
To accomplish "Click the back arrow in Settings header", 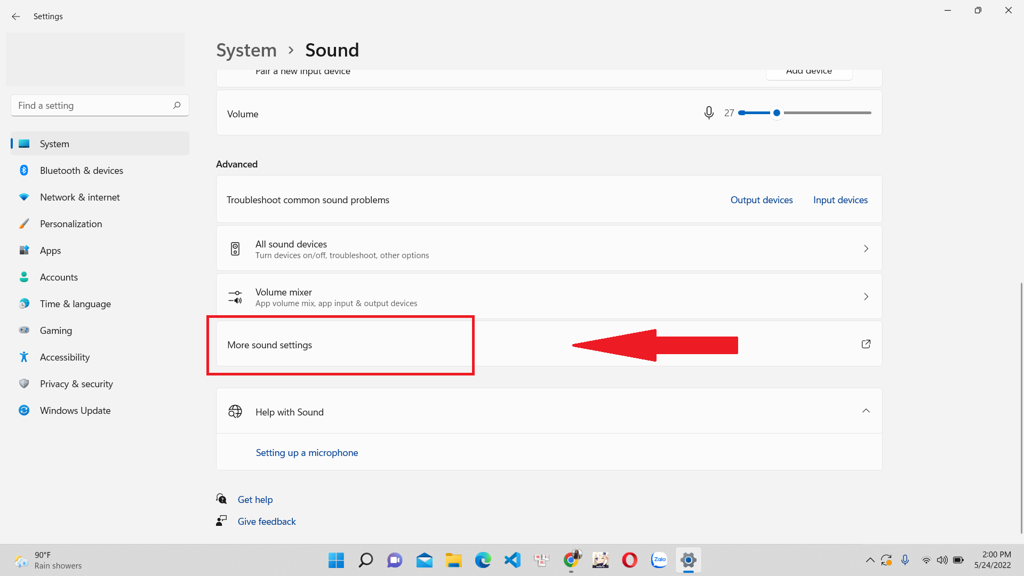I will (16, 17).
